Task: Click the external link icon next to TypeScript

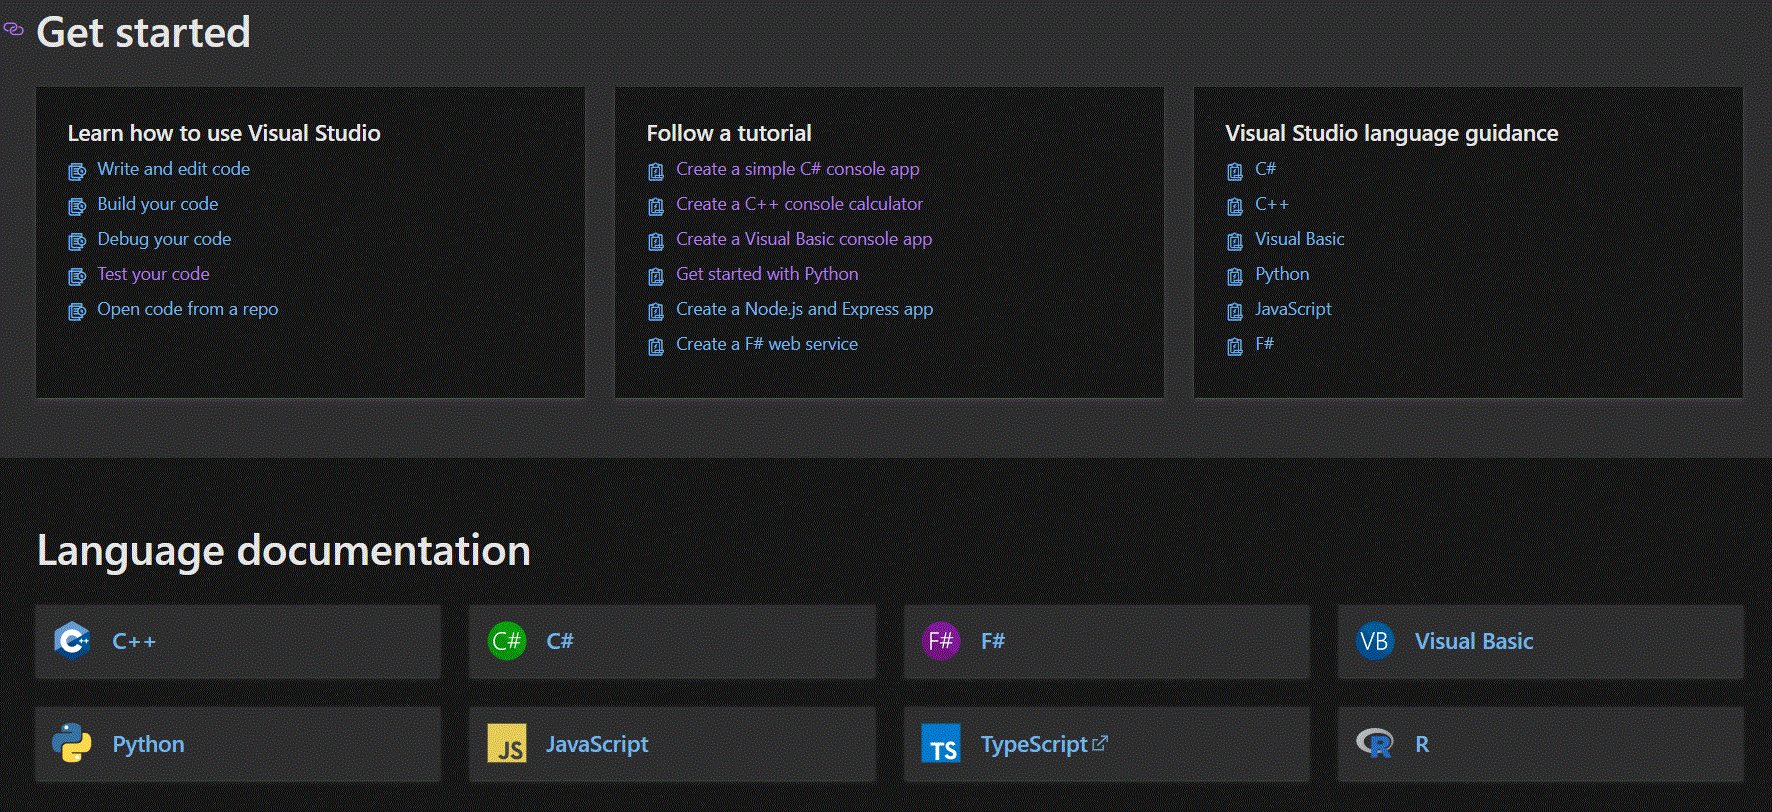Action: pyautogui.click(x=1100, y=743)
